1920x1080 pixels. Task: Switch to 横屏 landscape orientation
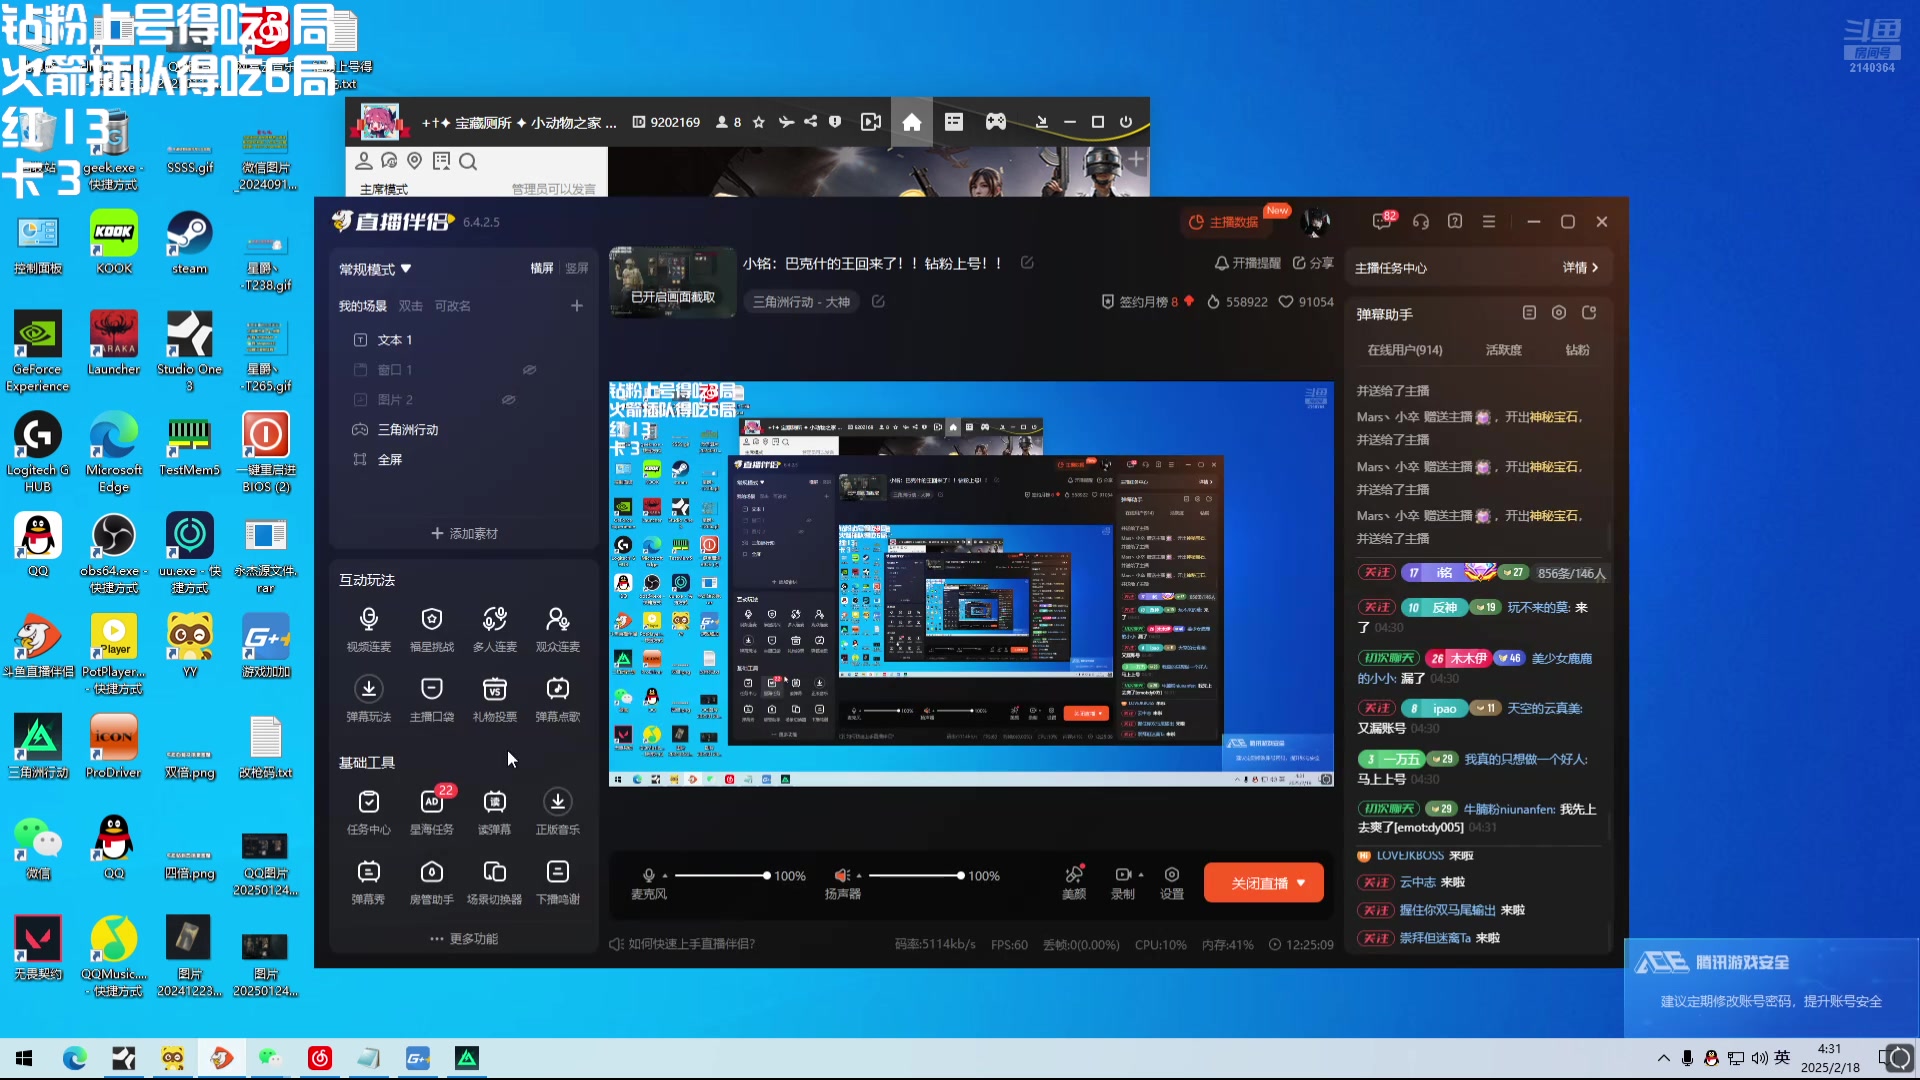pos(542,268)
